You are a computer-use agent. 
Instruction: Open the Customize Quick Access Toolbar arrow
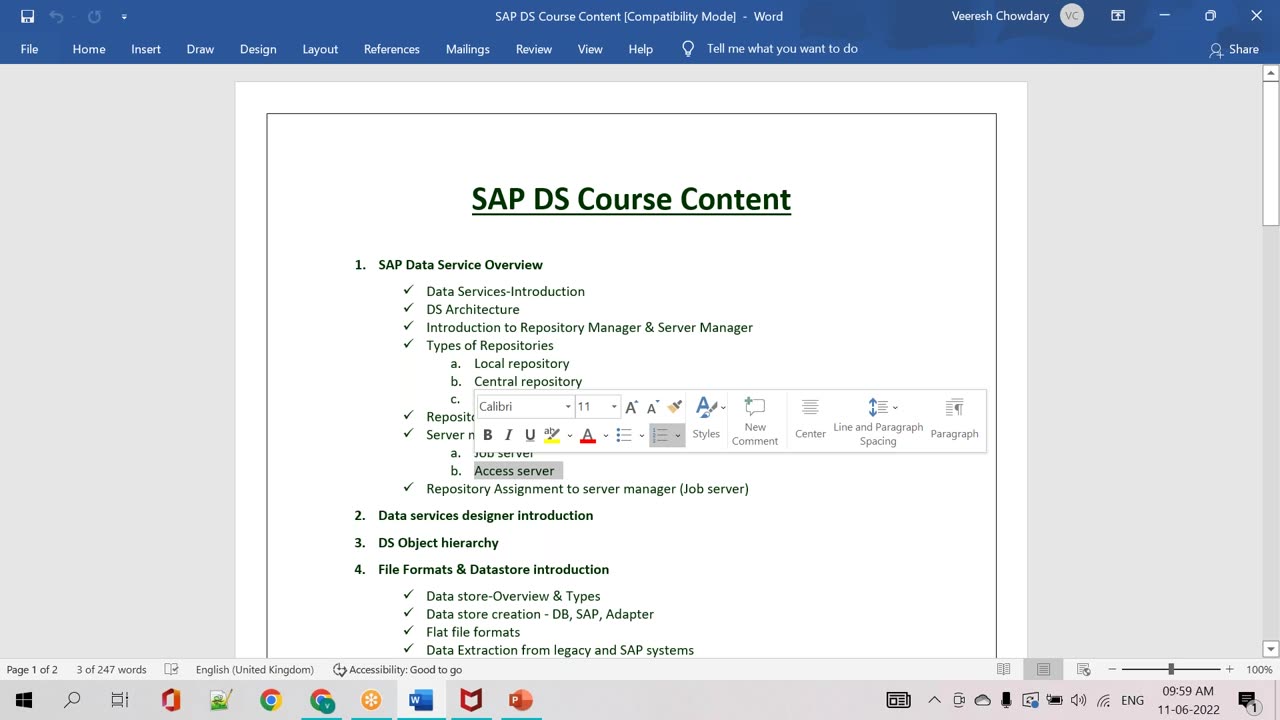[x=124, y=16]
